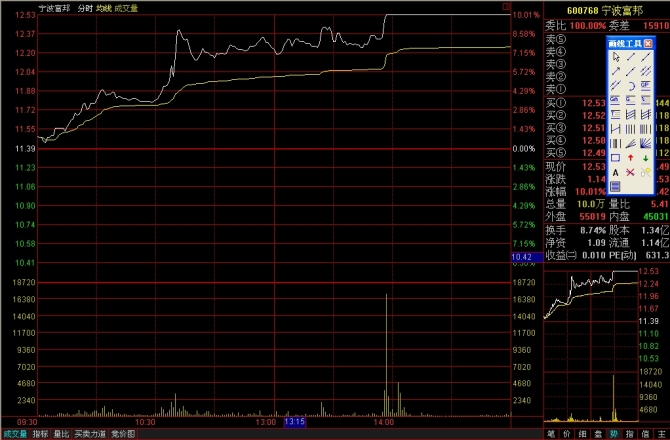Select the fan lines drawing tool

[x=645, y=143]
